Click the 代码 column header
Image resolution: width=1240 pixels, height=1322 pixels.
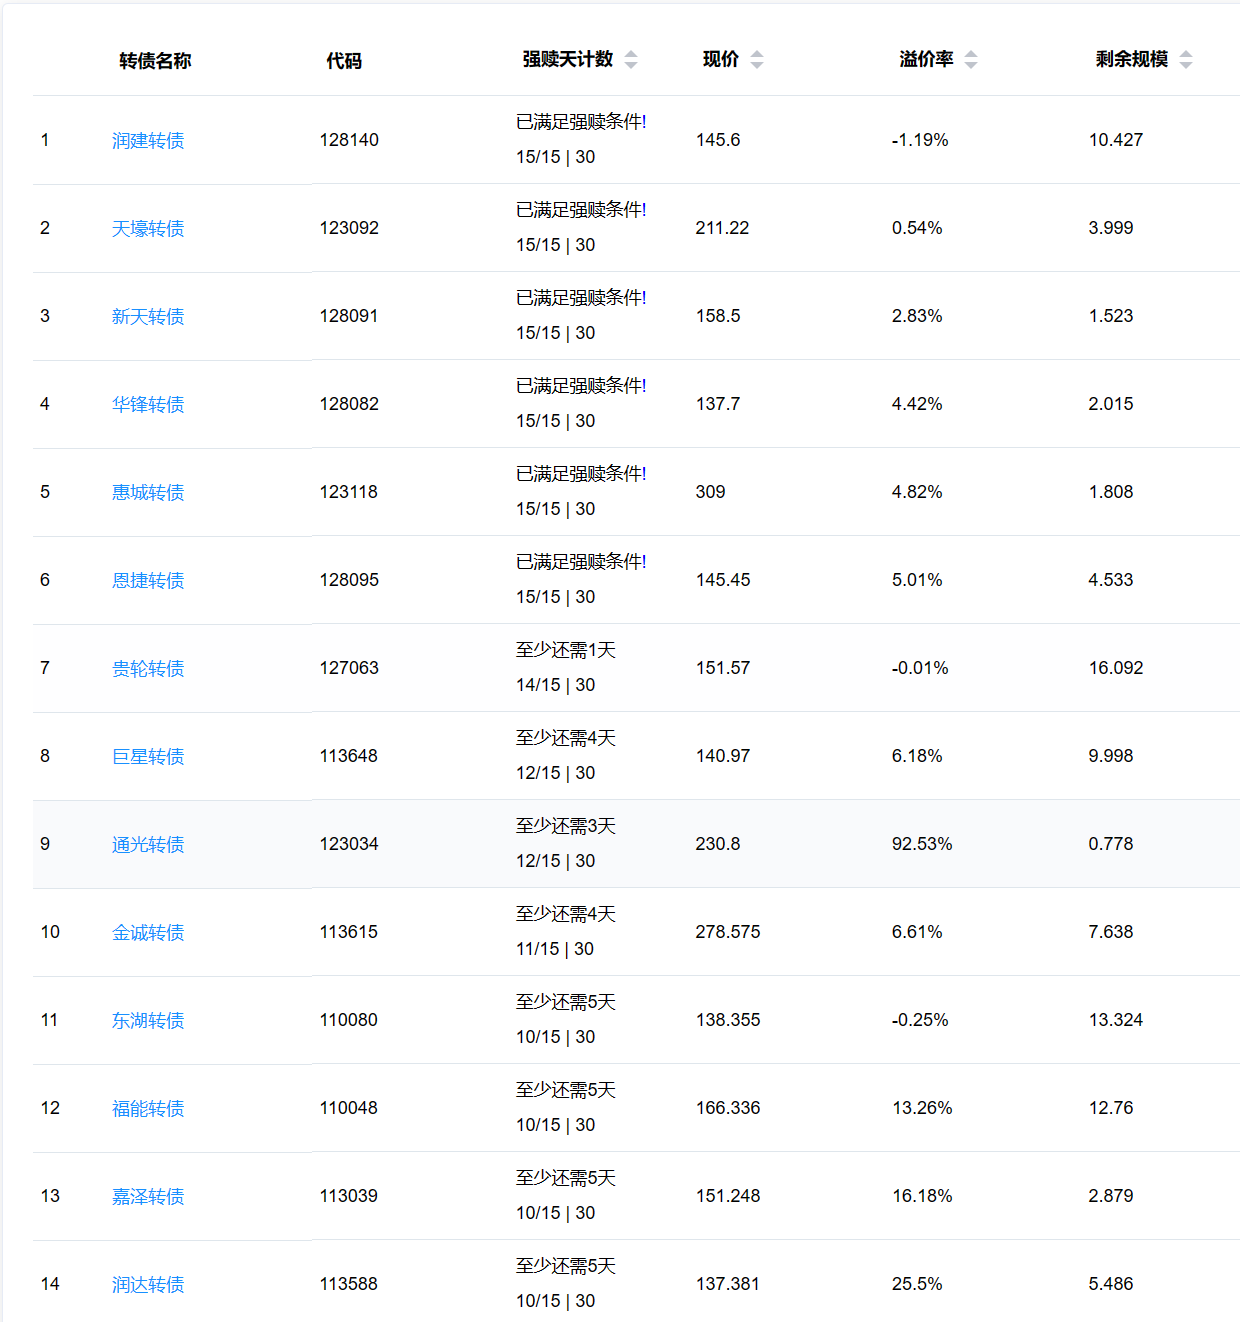pos(344,61)
